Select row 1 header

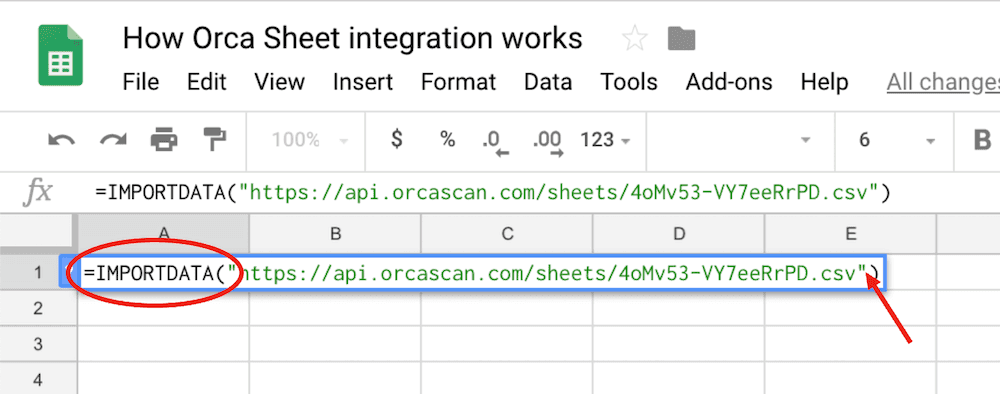pyautogui.click(x=38, y=272)
